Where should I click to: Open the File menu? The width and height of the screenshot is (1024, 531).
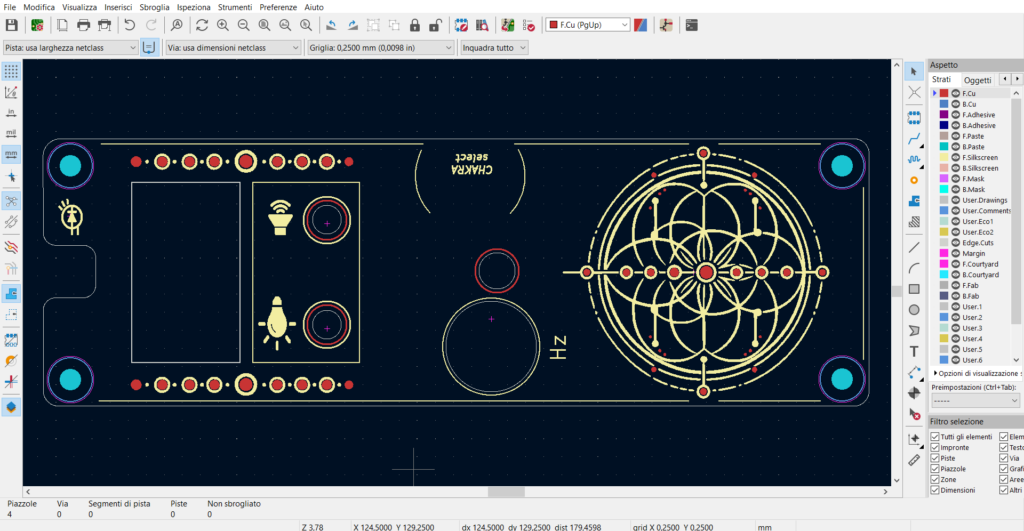point(10,7)
